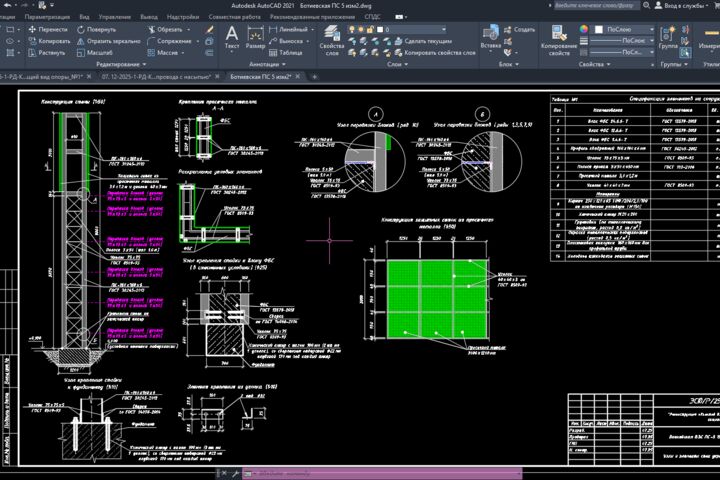The width and height of the screenshot is (720, 480).
Task: Click the Создать block button
Action: 519,29
